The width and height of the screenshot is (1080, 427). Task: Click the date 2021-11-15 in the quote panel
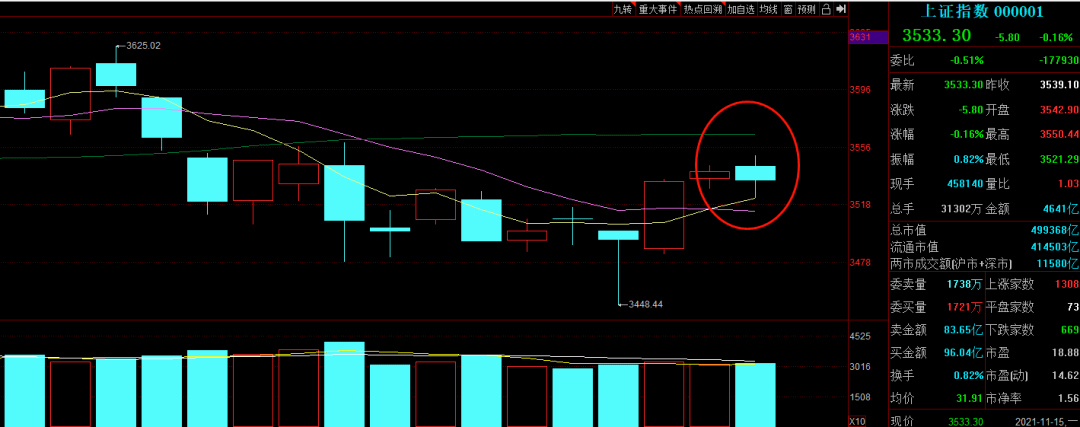pos(1042,421)
